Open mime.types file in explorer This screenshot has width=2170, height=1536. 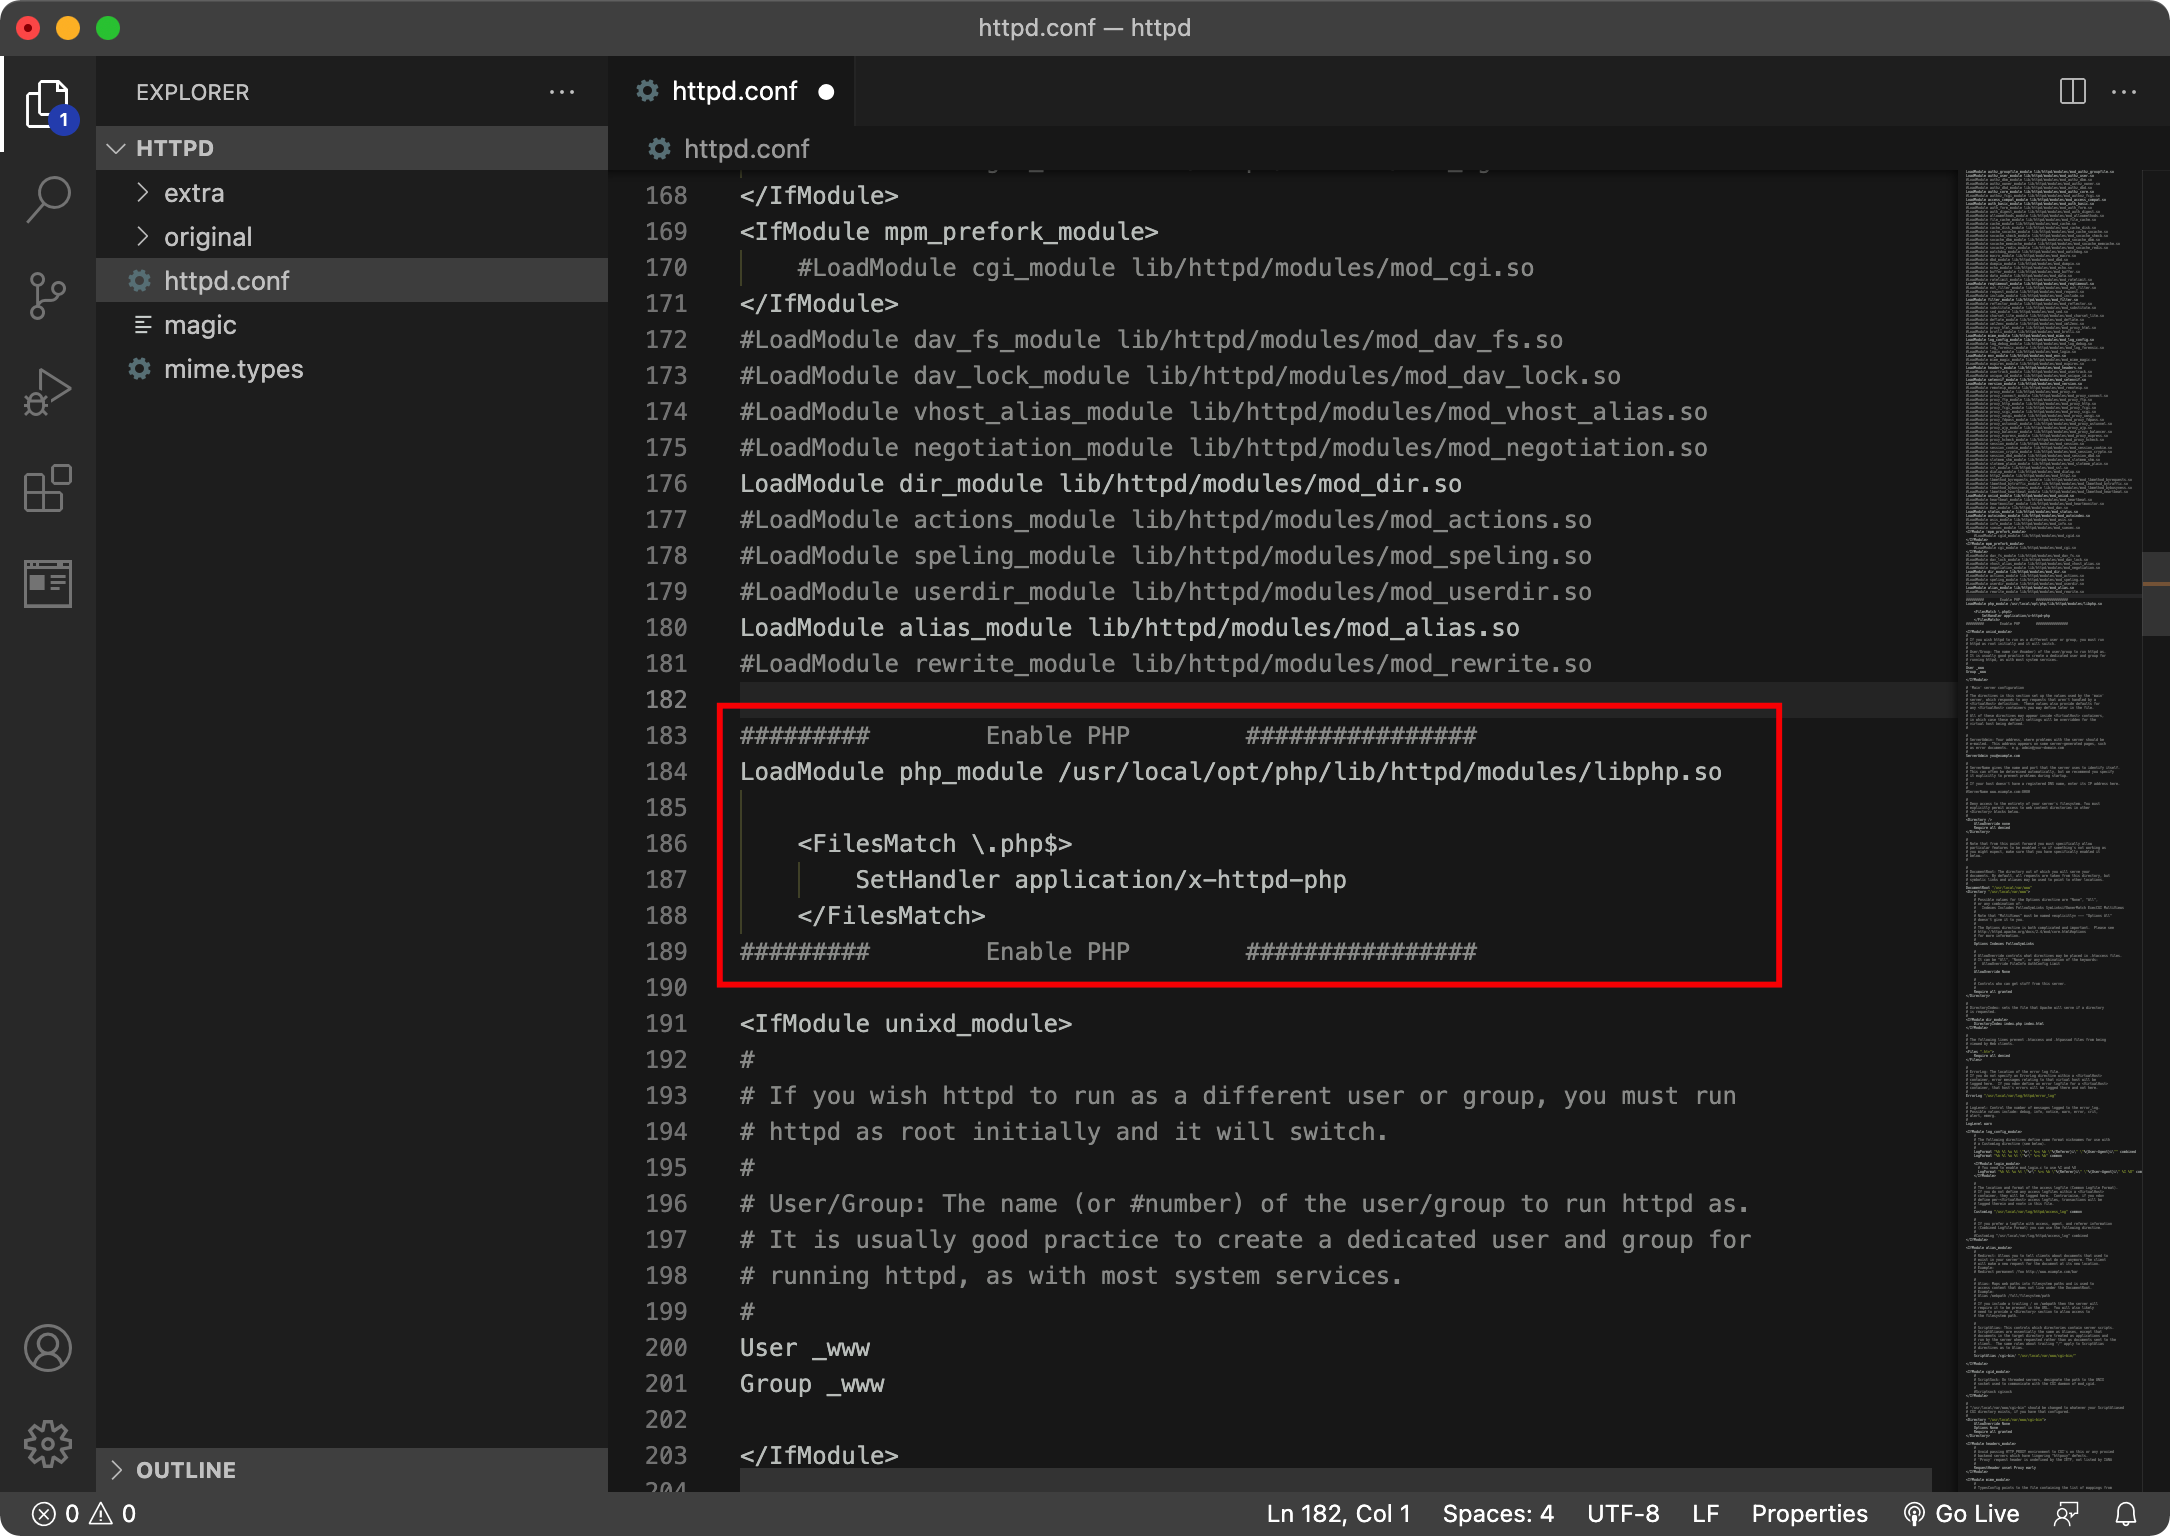233,369
